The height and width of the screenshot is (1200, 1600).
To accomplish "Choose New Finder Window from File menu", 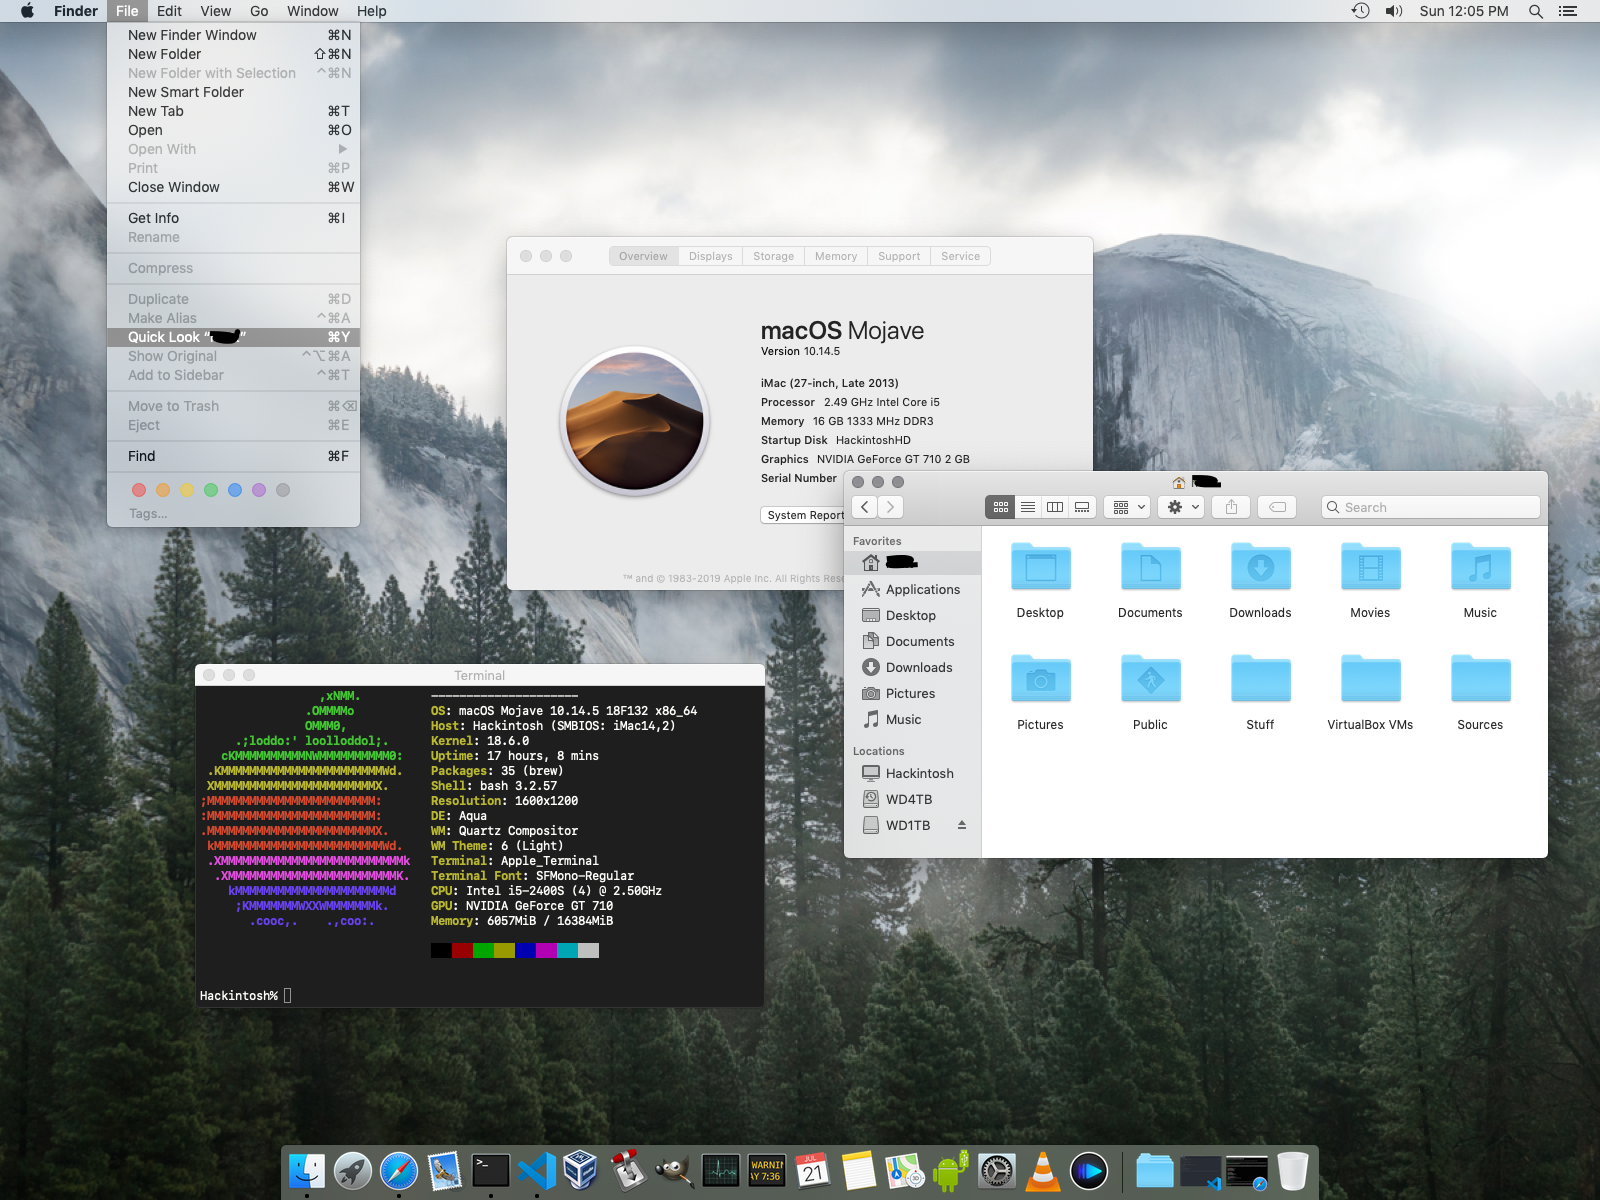I will tap(233, 35).
